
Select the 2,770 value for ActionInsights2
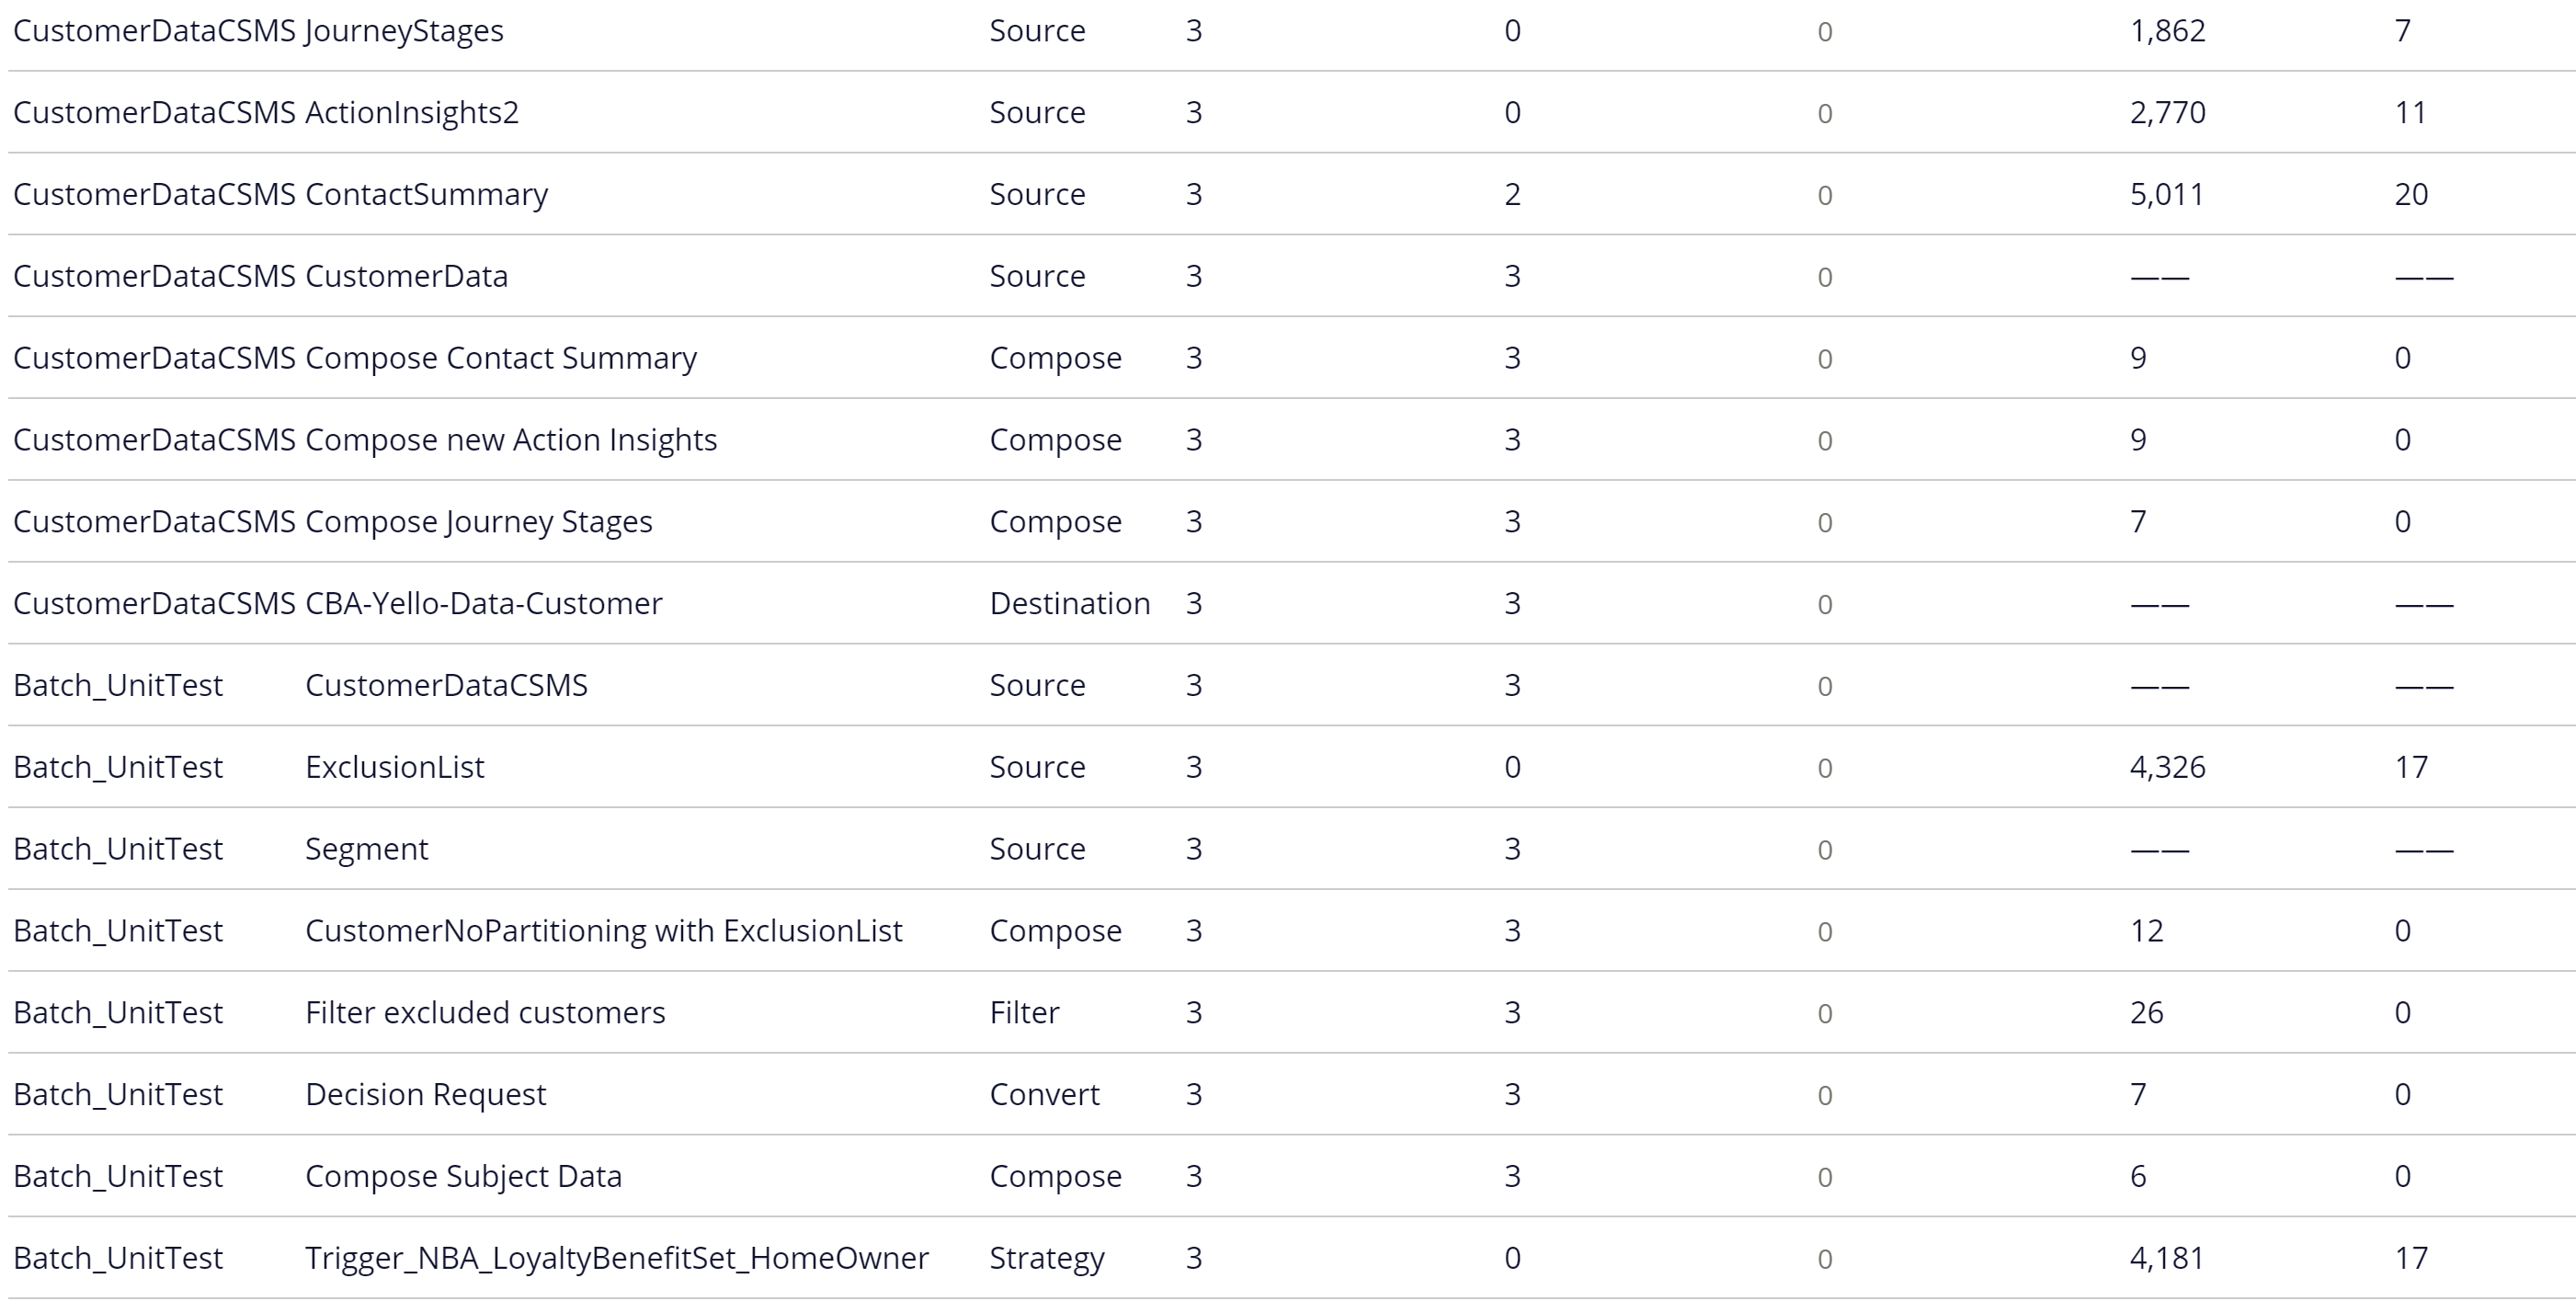click(x=2167, y=112)
